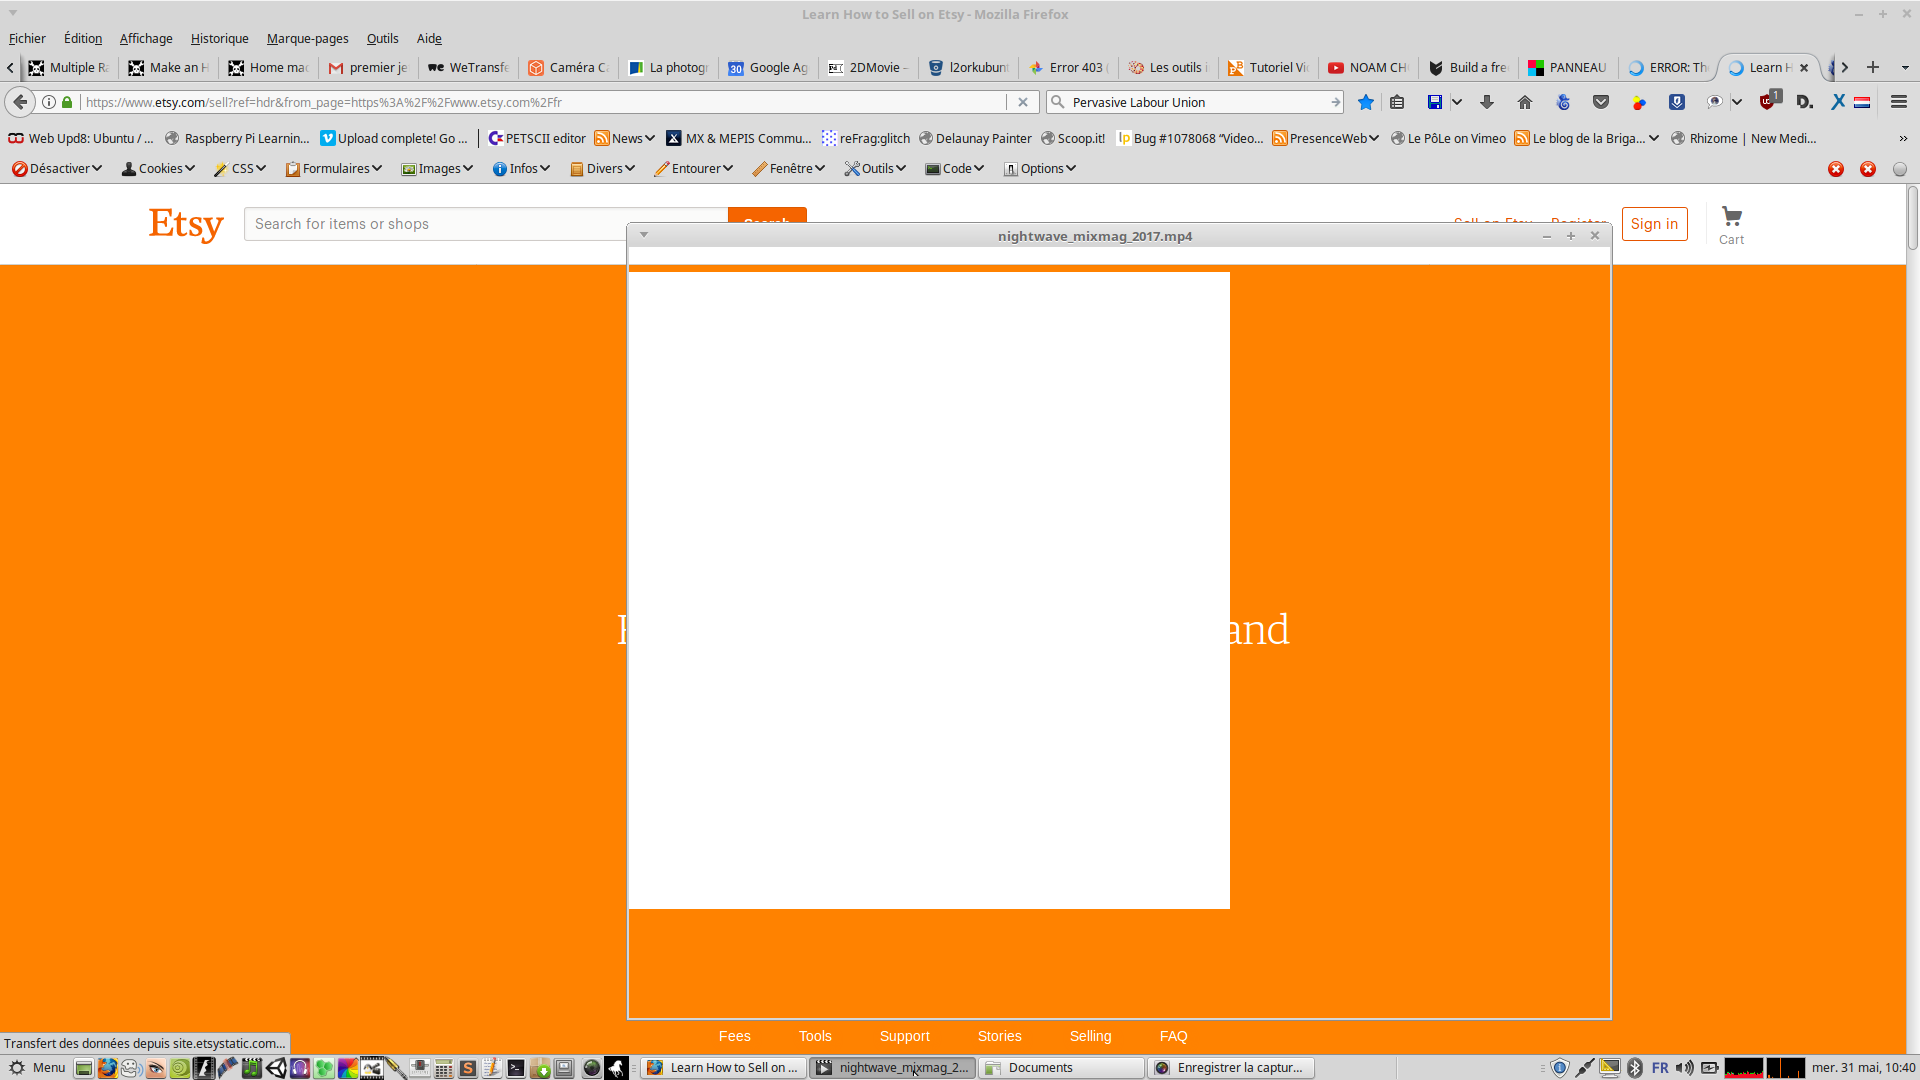Click the Etsy Sign in button
Viewport: 1920px width, 1080px height.
pyautogui.click(x=1654, y=224)
